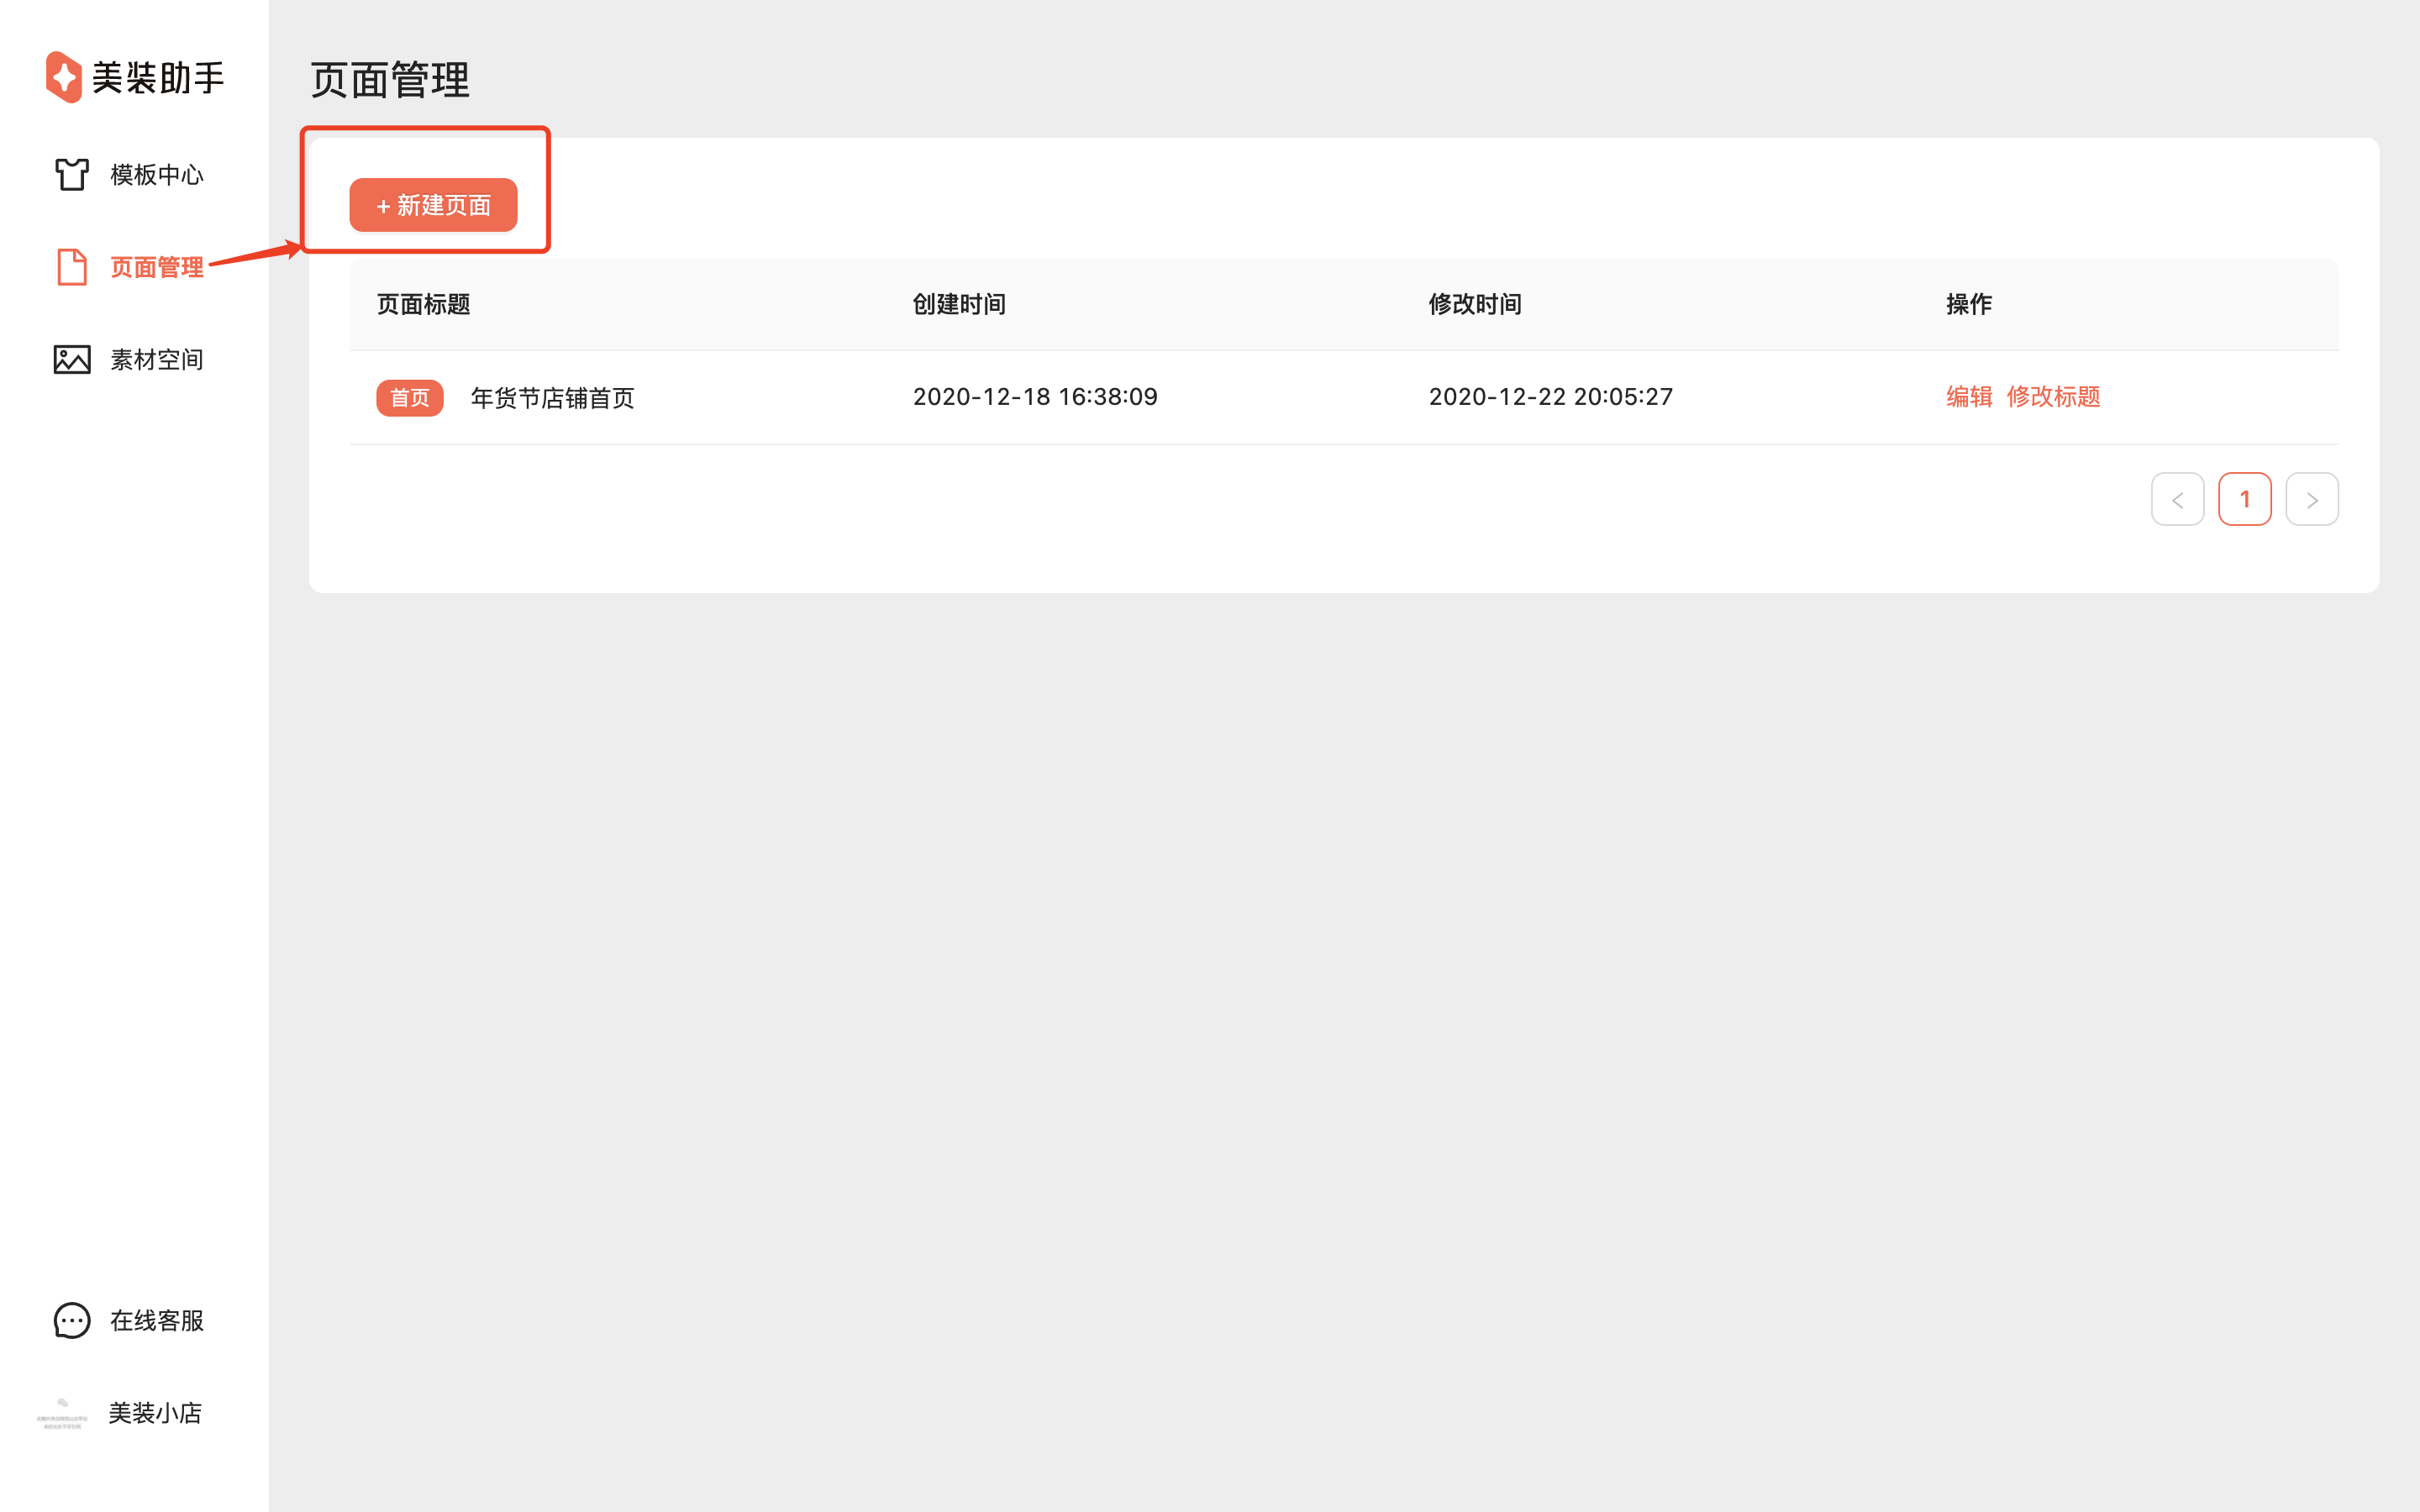This screenshot has width=2420, height=1512.
Task: Click the 首页 badge tag
Action: (x=409, y=398)
